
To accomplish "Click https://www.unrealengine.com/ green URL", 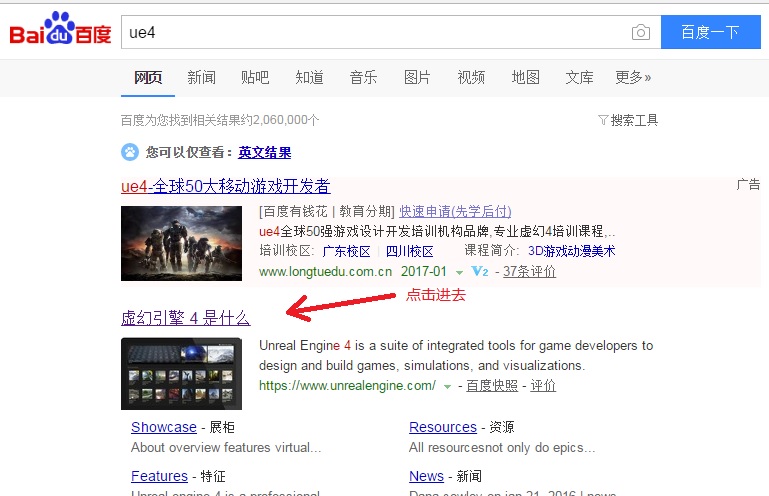I will (347, 386).
